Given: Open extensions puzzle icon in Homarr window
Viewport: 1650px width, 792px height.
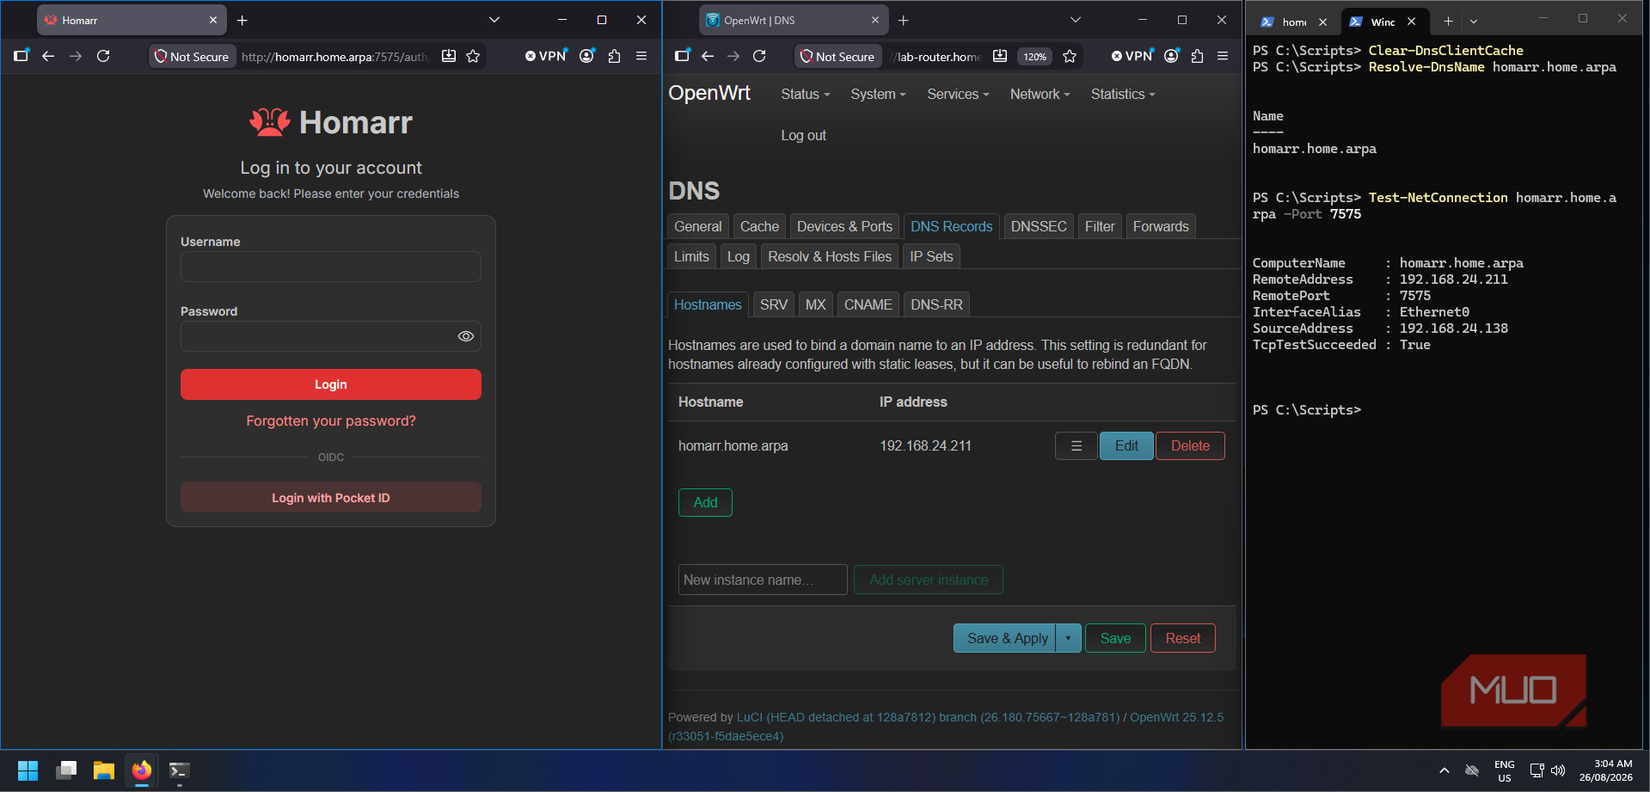Looking at the screenshot, I should pos(614,56).
